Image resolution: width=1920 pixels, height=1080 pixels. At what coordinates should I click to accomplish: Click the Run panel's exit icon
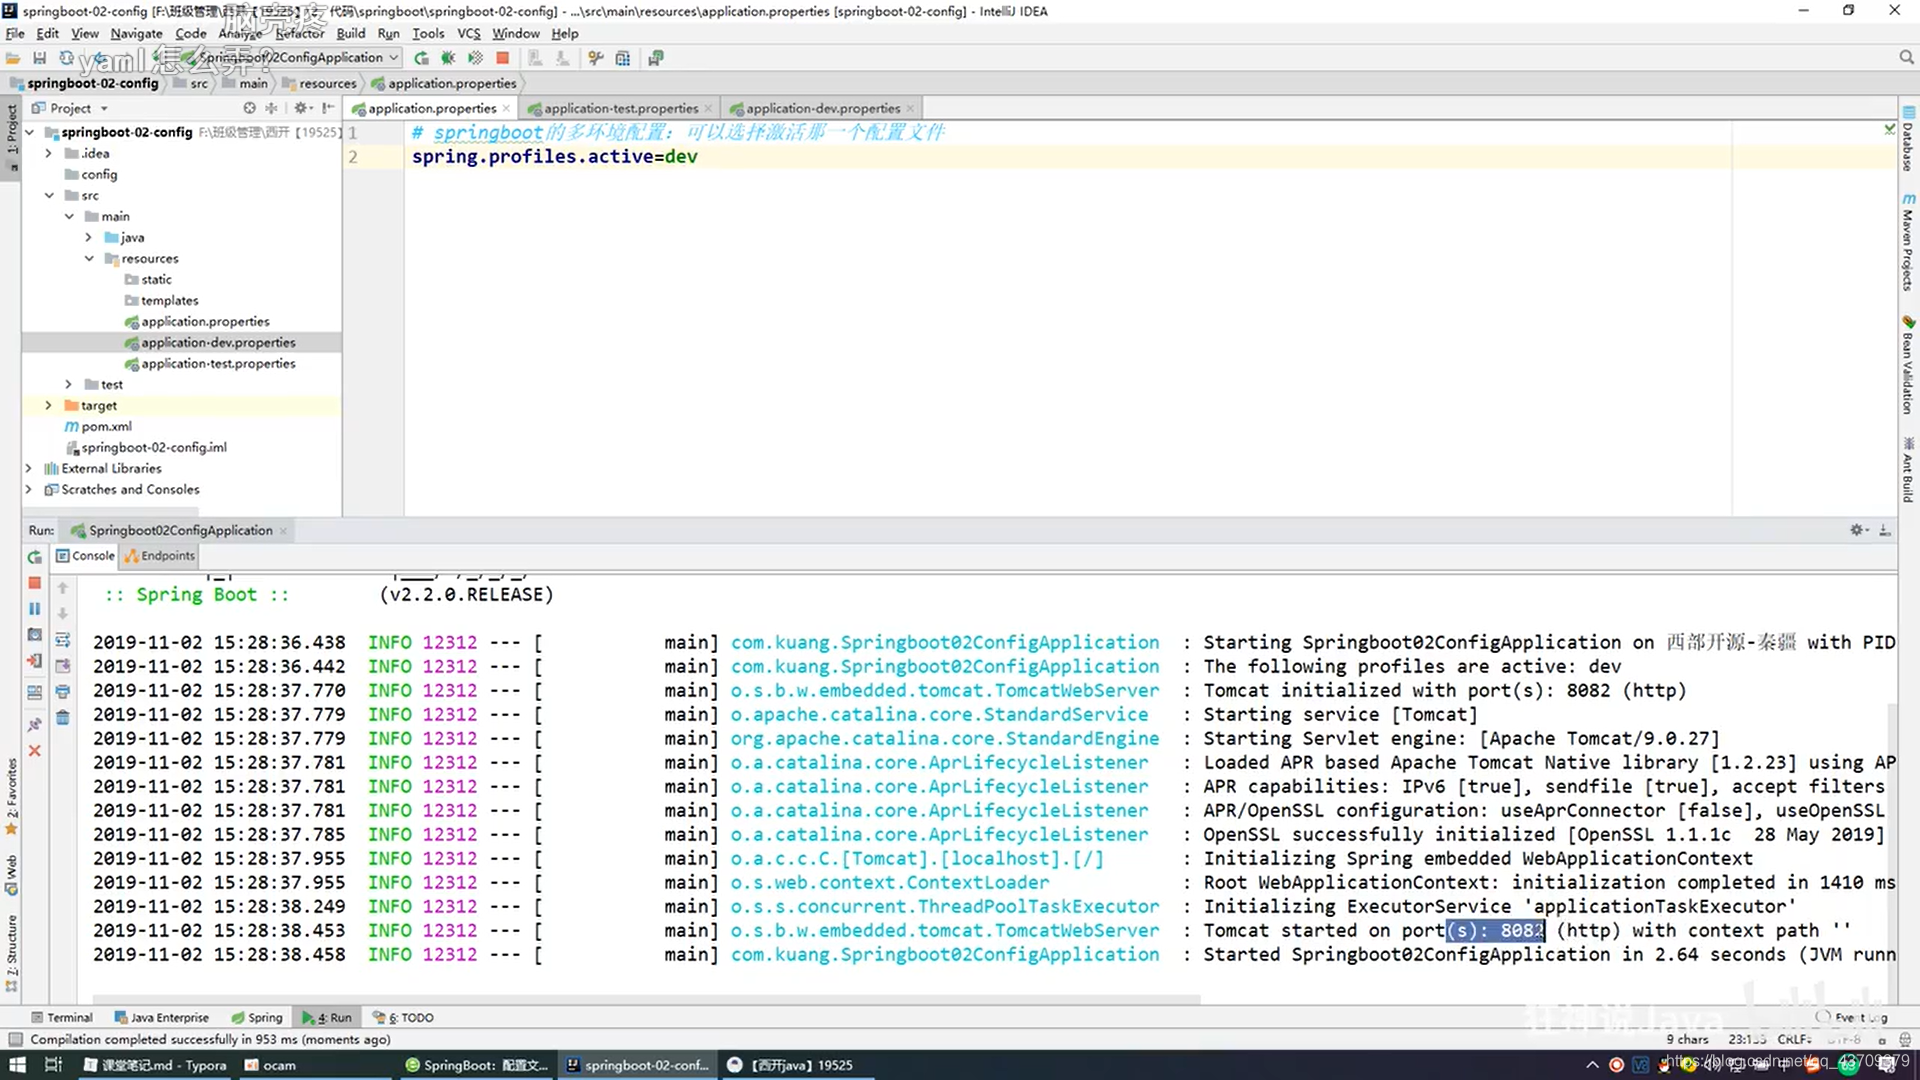(35, 661)
